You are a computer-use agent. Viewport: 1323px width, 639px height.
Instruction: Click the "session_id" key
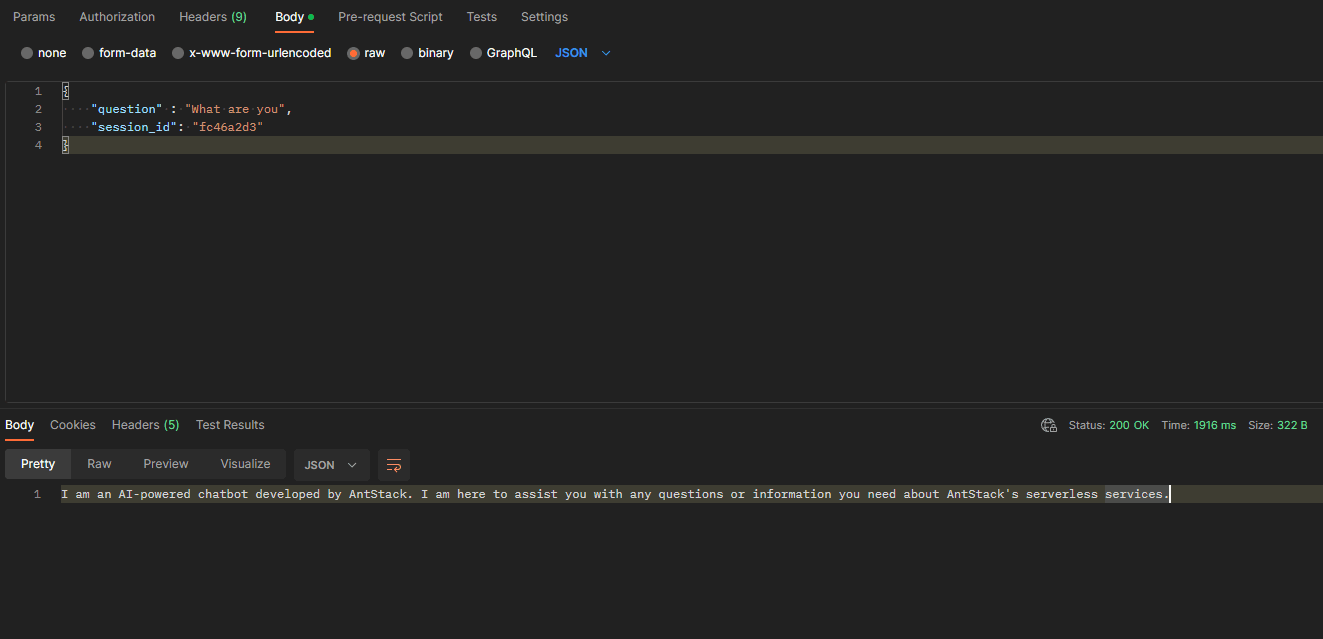(134, 127)
